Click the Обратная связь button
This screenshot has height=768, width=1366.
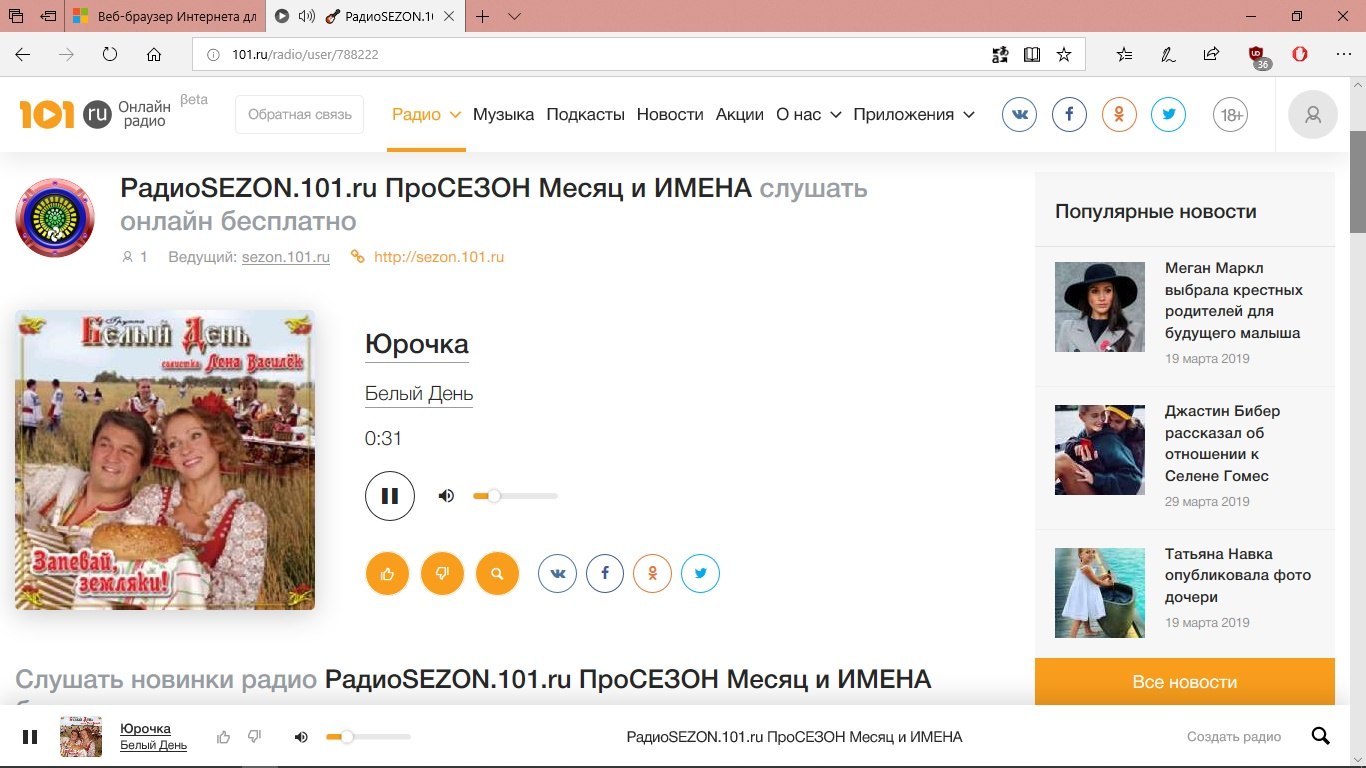coord(299,115)
